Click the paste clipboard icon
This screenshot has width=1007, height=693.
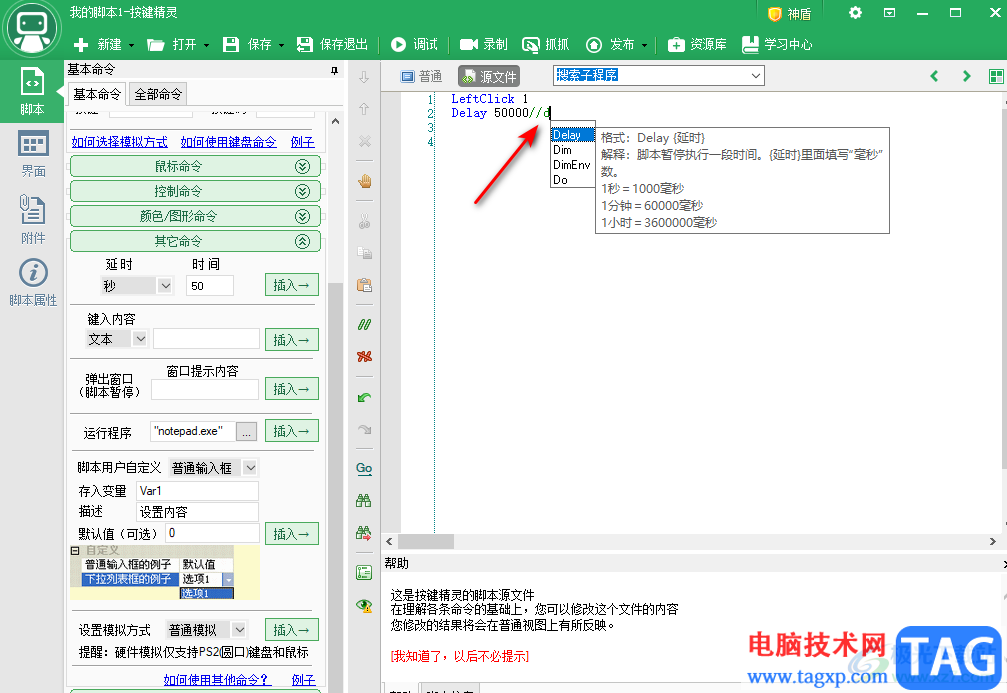(364, 285)
